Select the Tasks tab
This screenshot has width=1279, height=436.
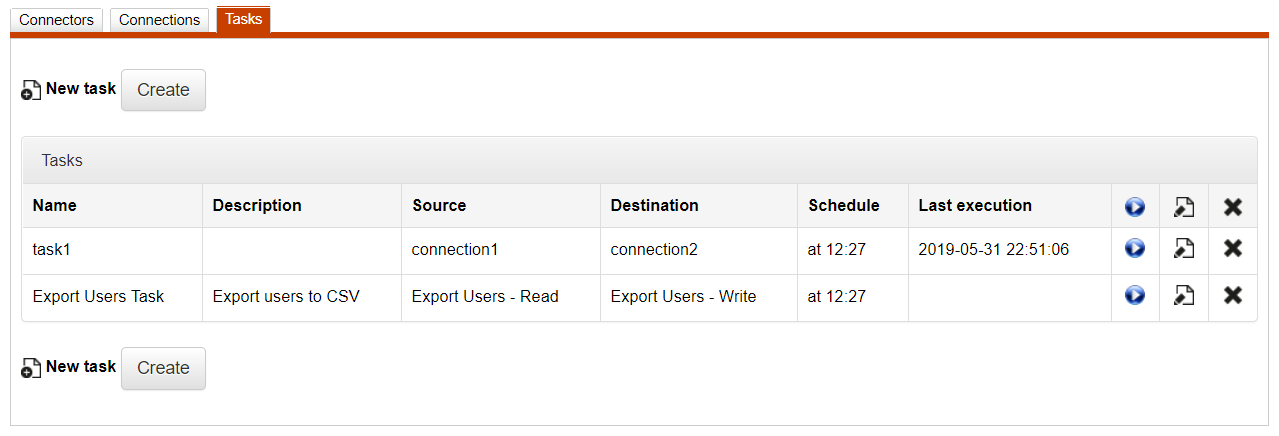tap(243, 19)
